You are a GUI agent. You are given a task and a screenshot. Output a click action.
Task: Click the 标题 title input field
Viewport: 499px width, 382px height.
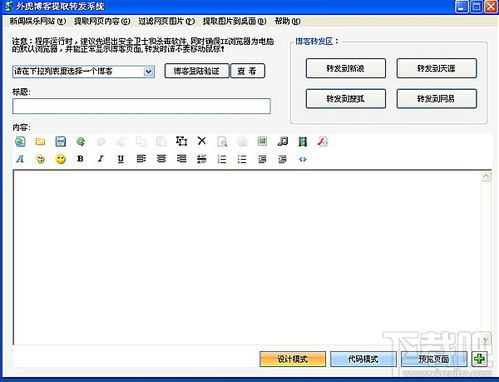141,106
